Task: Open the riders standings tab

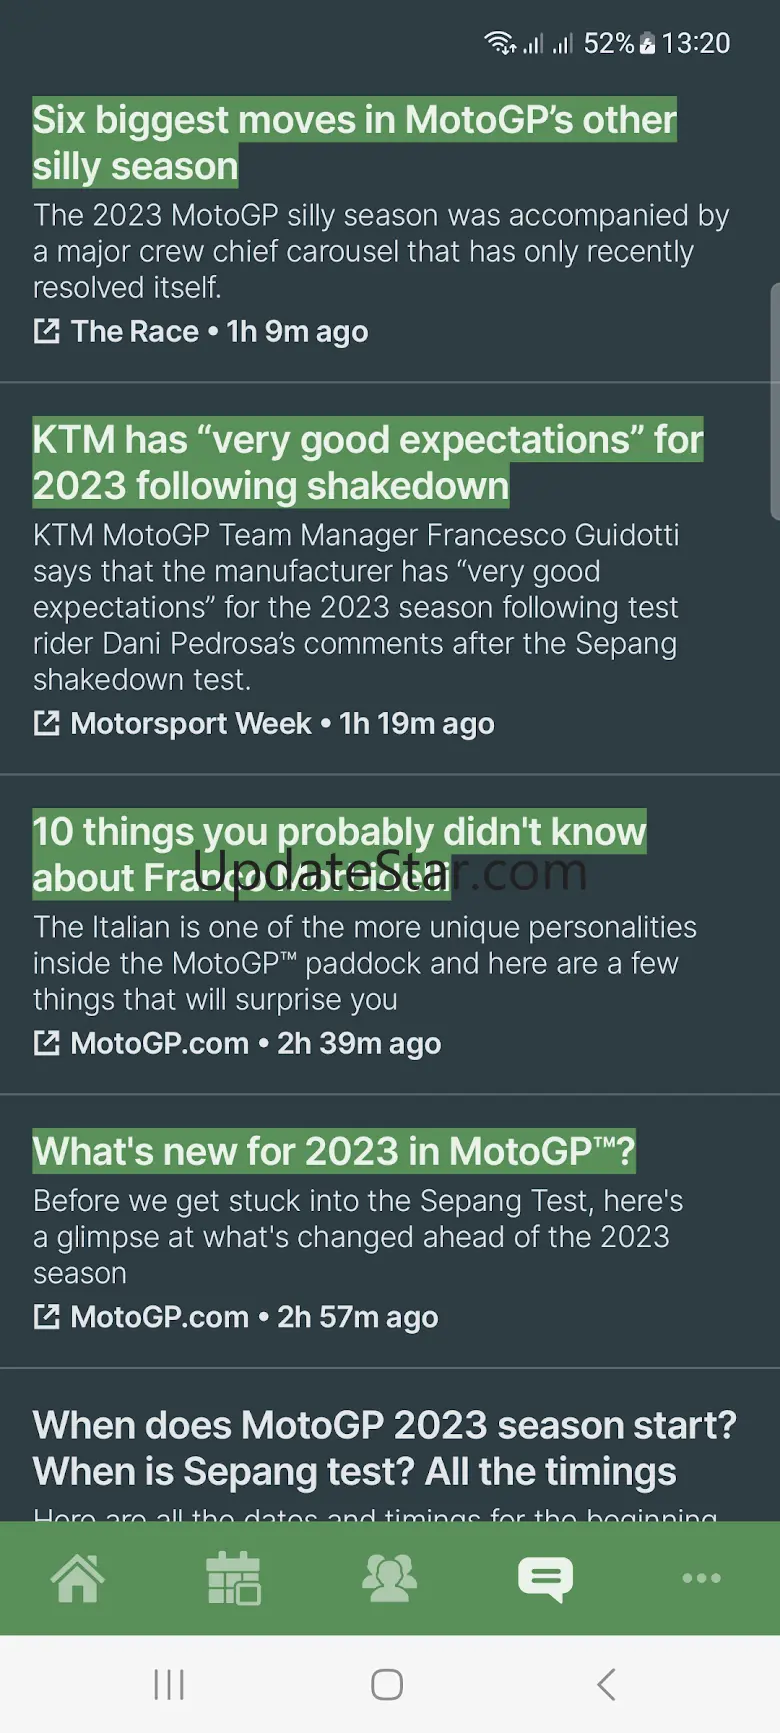Action: coord(390,1578)
